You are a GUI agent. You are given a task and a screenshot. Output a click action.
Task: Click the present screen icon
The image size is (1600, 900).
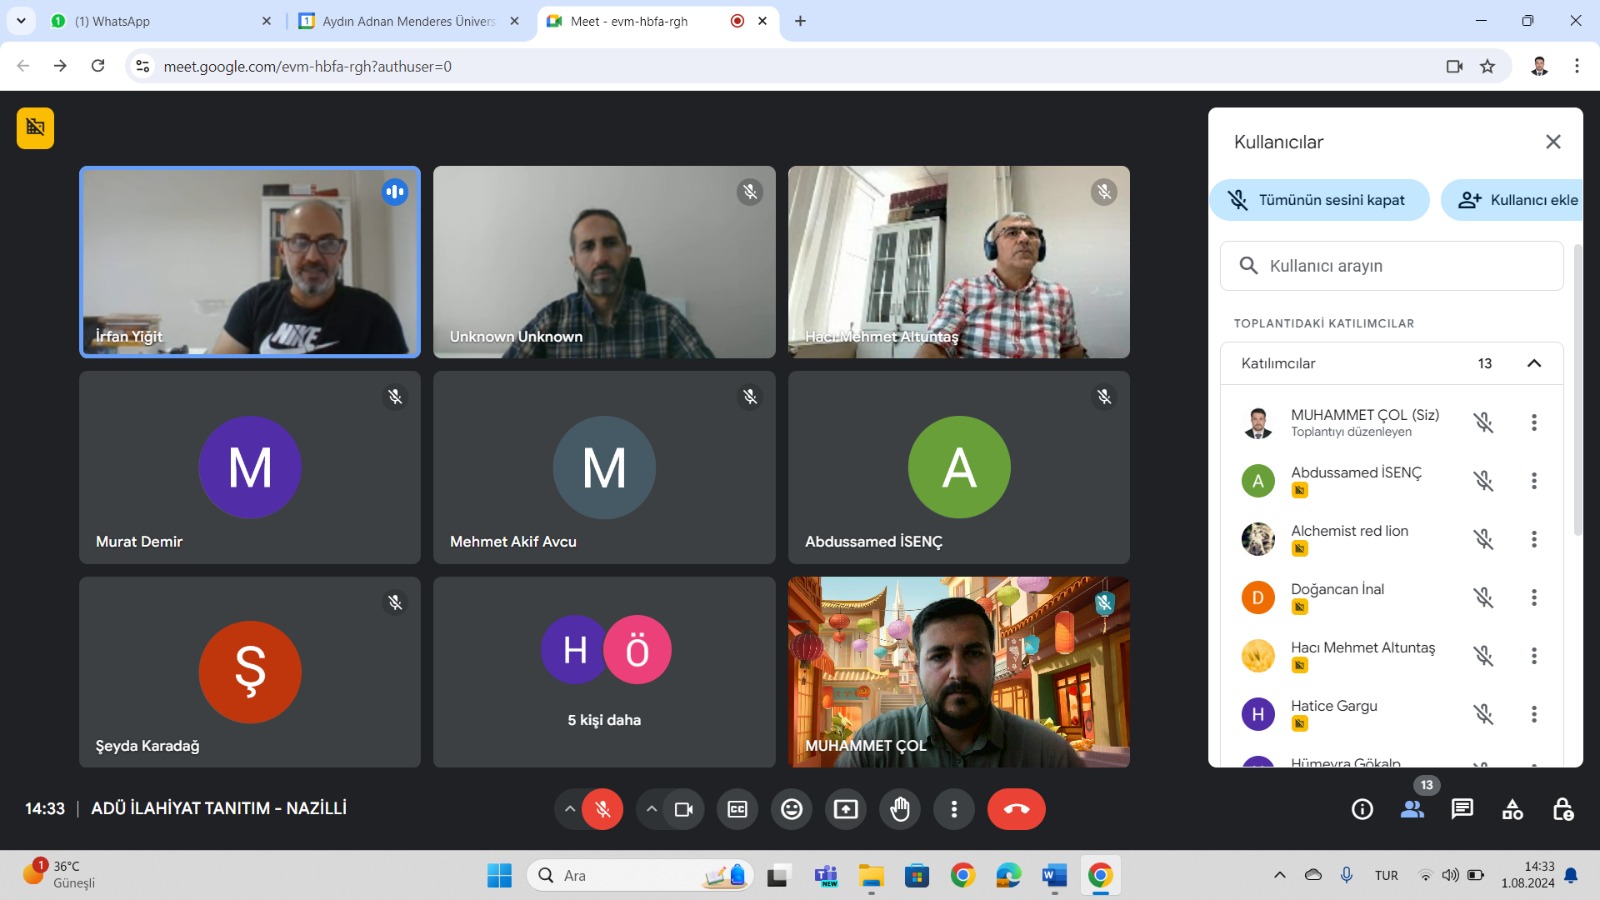tap(846, 809)
